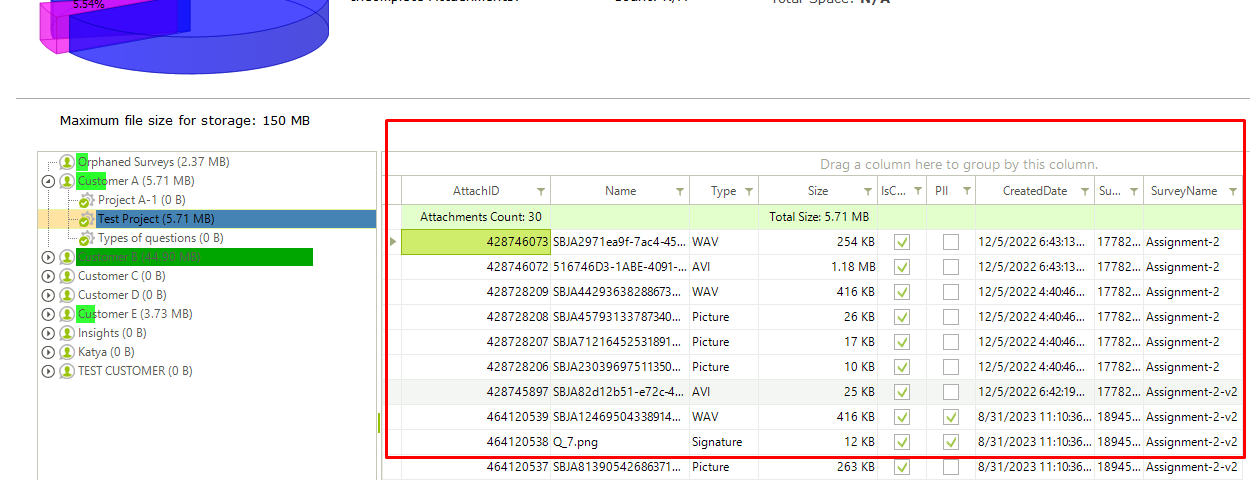
Task: Expand the node above Customer C
Action: point(48,257)
